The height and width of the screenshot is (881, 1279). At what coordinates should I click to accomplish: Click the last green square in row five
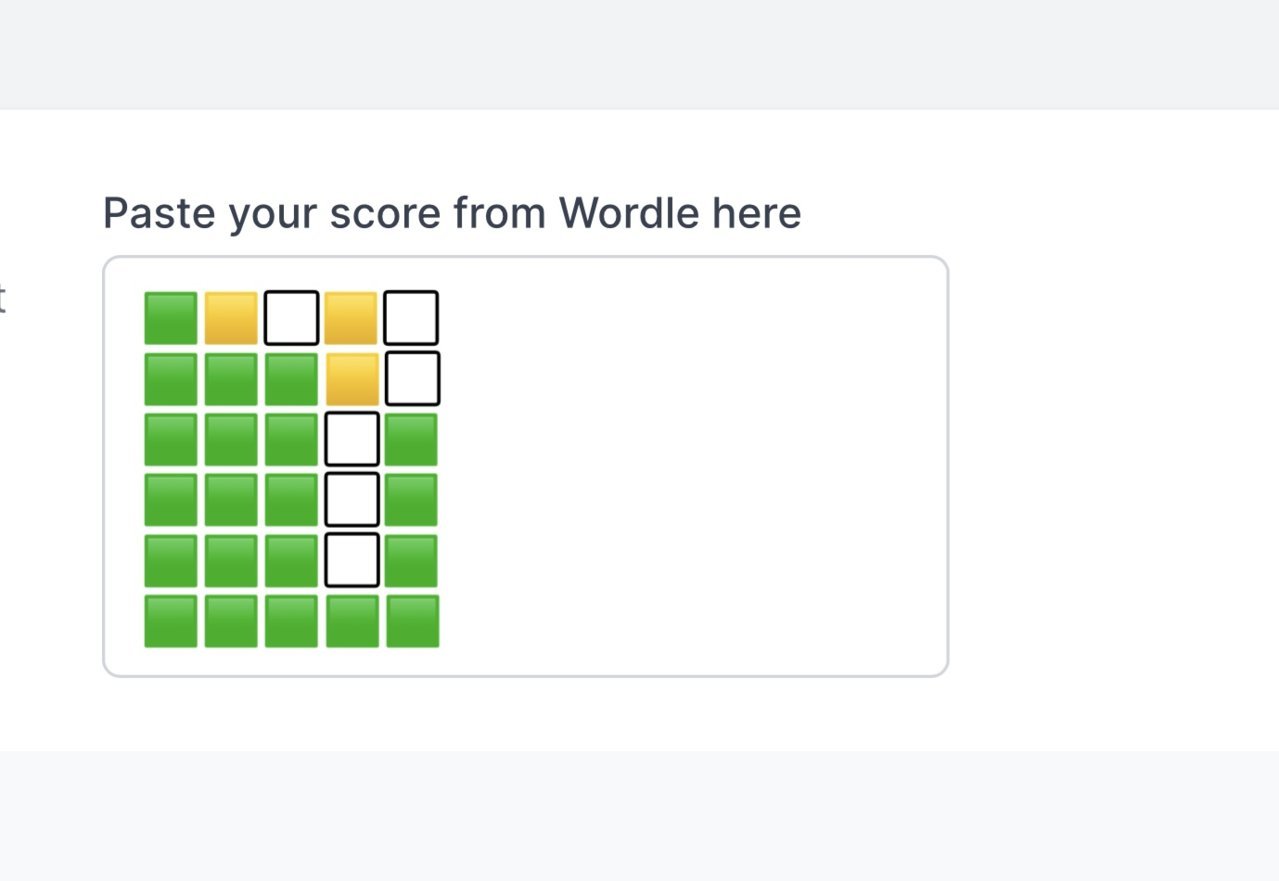(x=412, y=561)
